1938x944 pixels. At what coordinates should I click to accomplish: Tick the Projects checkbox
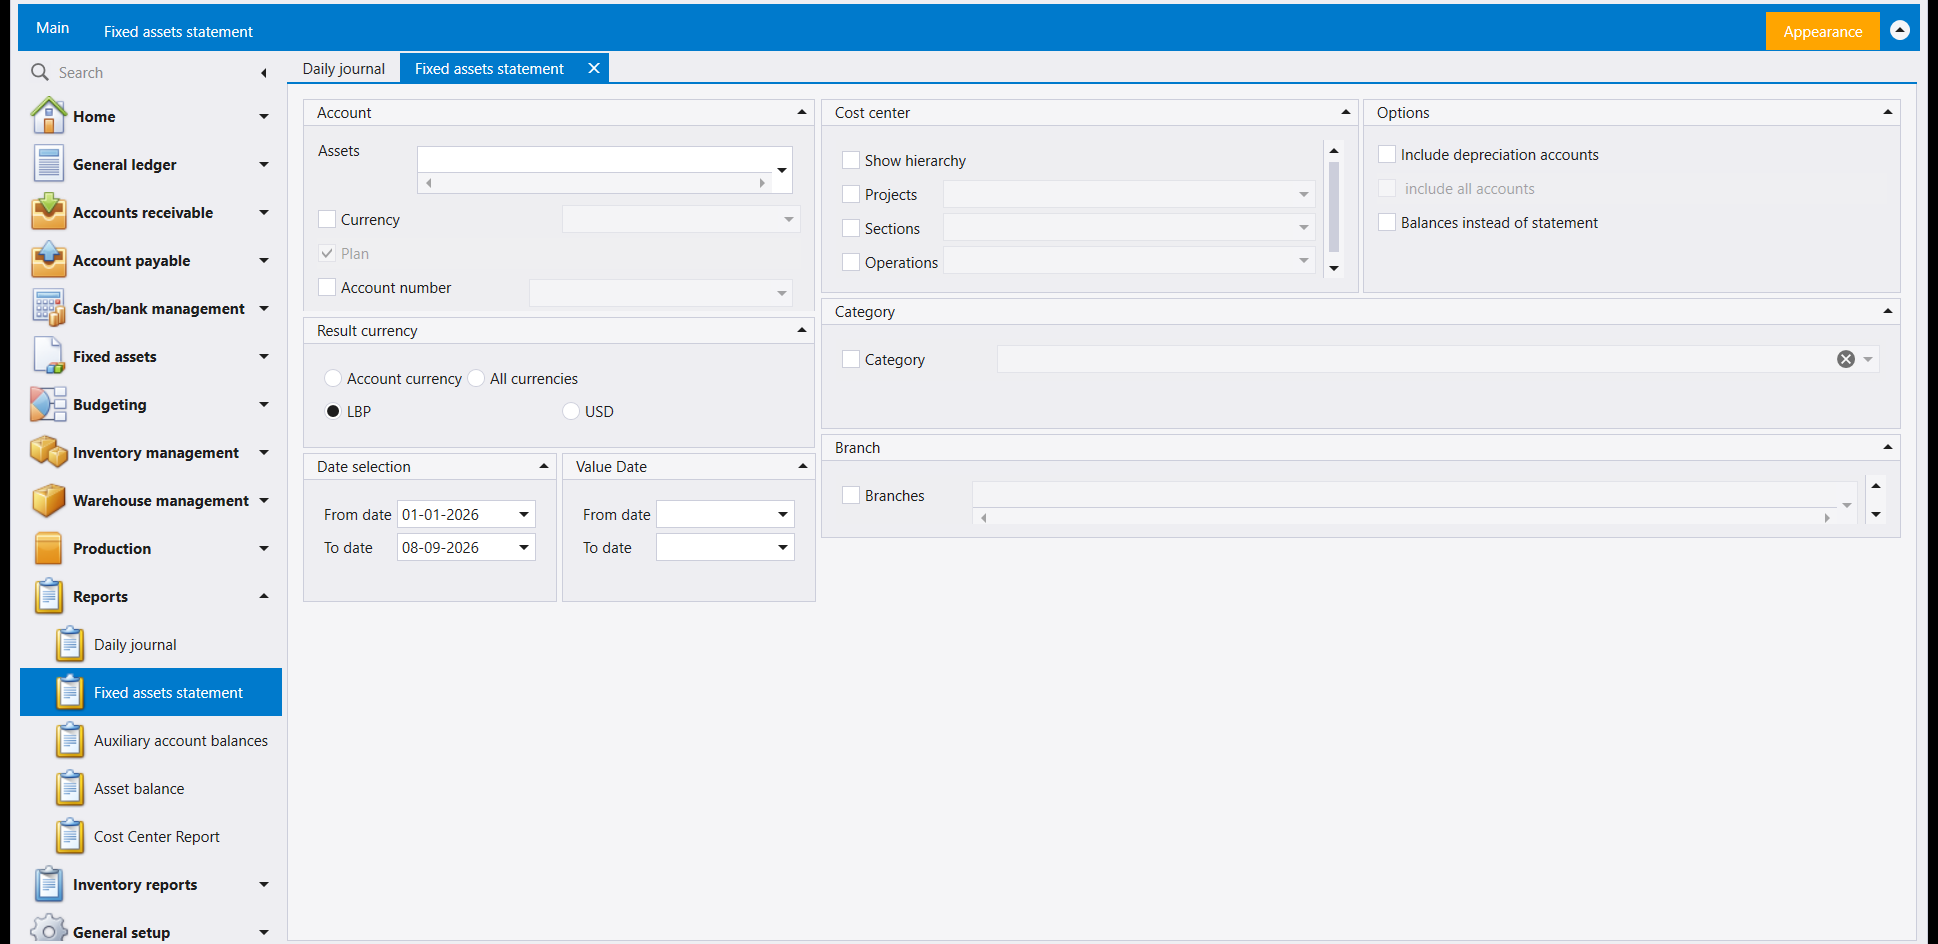851,194
